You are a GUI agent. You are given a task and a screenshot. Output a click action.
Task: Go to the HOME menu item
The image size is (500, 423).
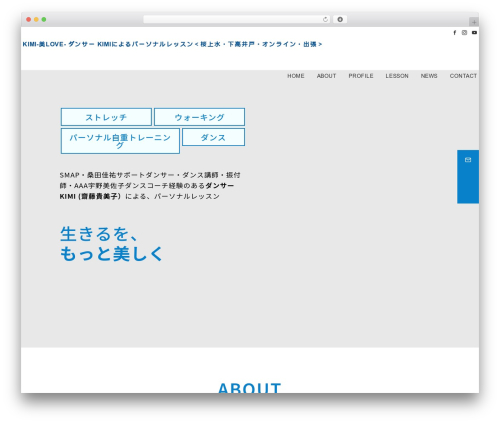coord(296,76)
